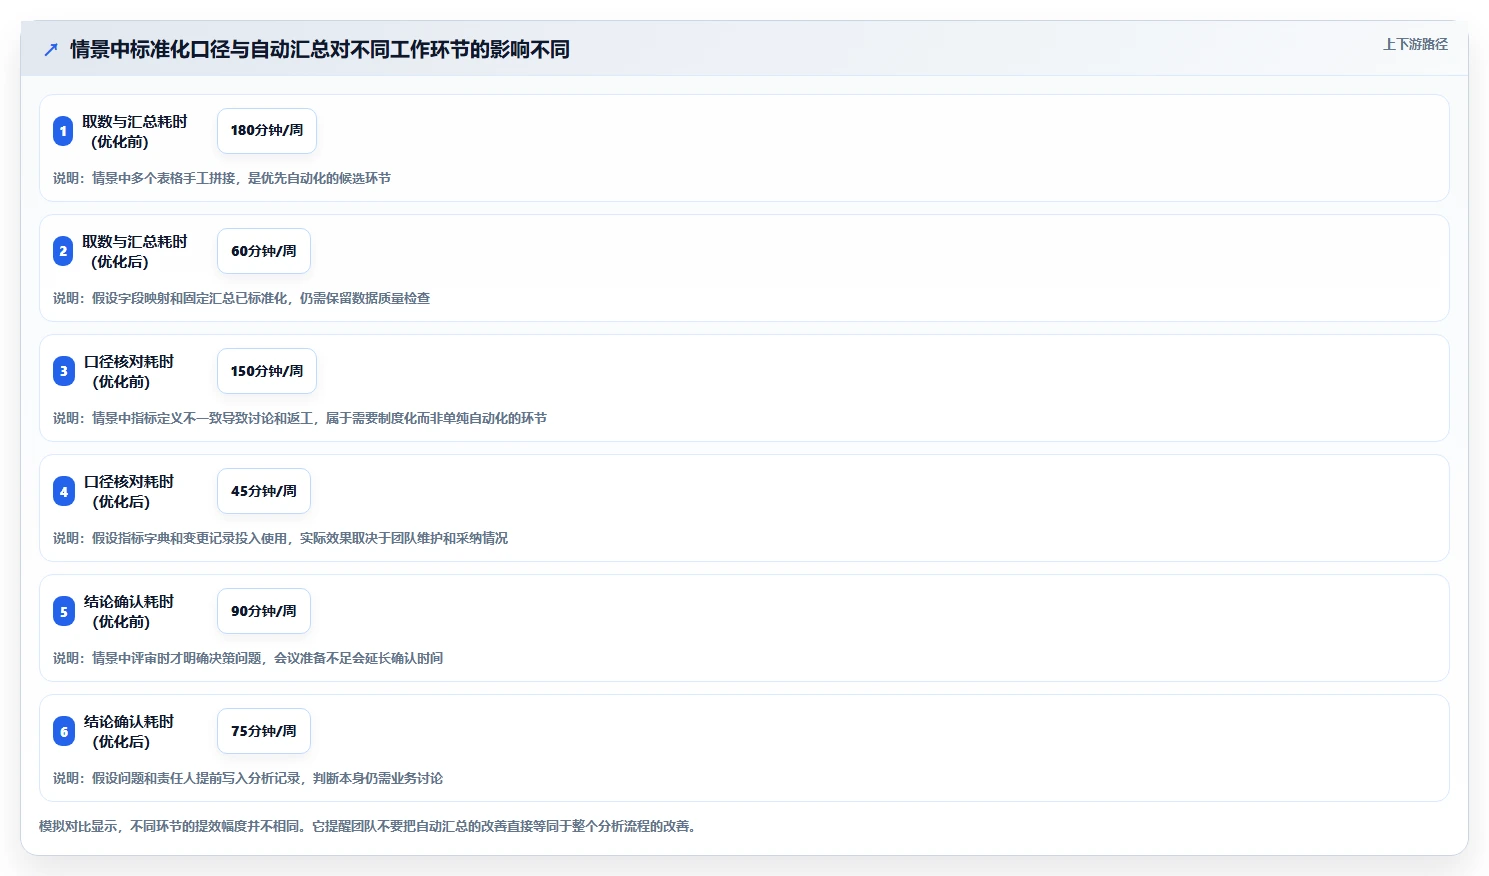Image resolution: width=1489 pixels, height=876 pixels.
Task: Select the label 口径核对耗时 (优化前)
Action: [x=129, y=371]
